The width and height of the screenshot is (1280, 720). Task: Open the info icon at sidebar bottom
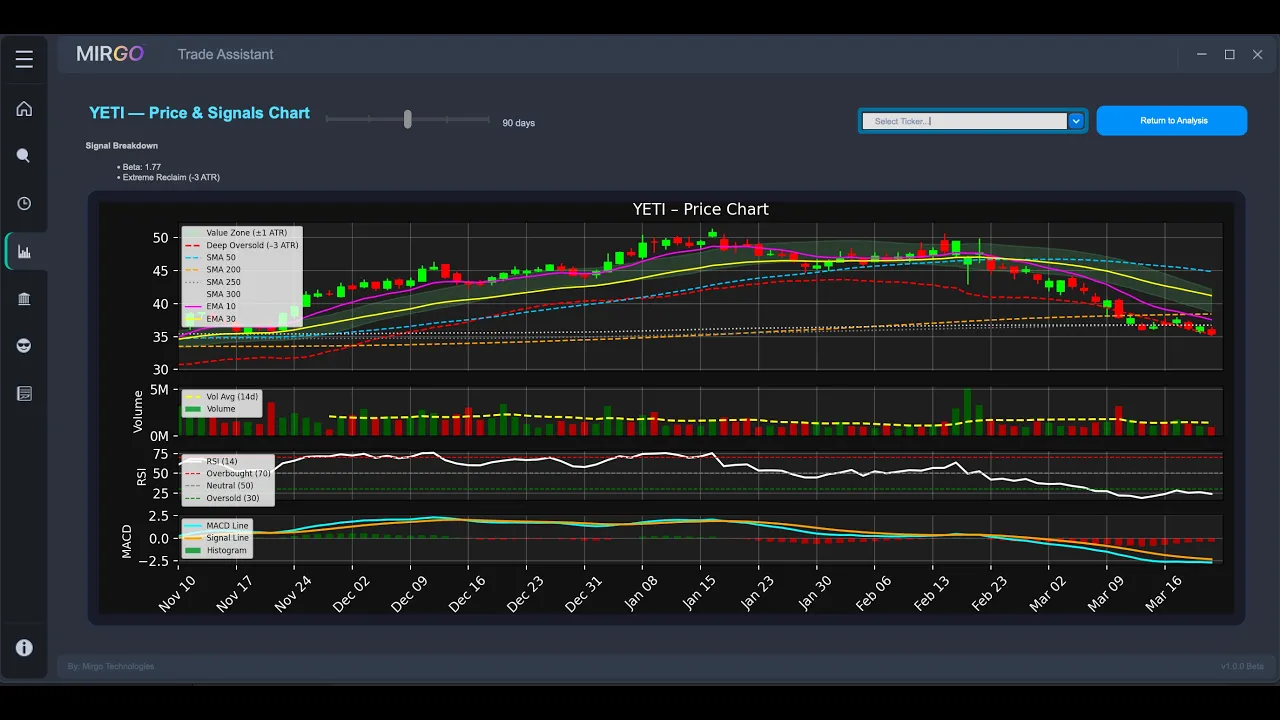[24, 648]
